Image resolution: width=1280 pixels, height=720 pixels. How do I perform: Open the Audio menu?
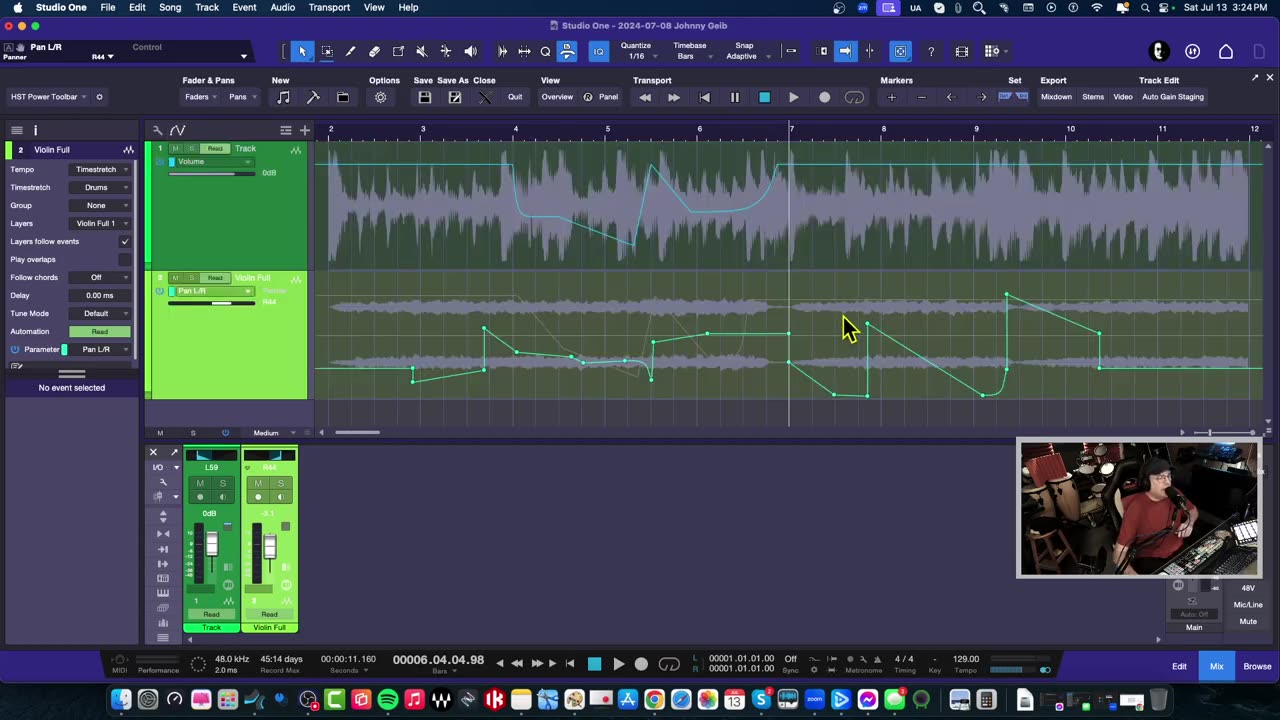click(283, 7)
